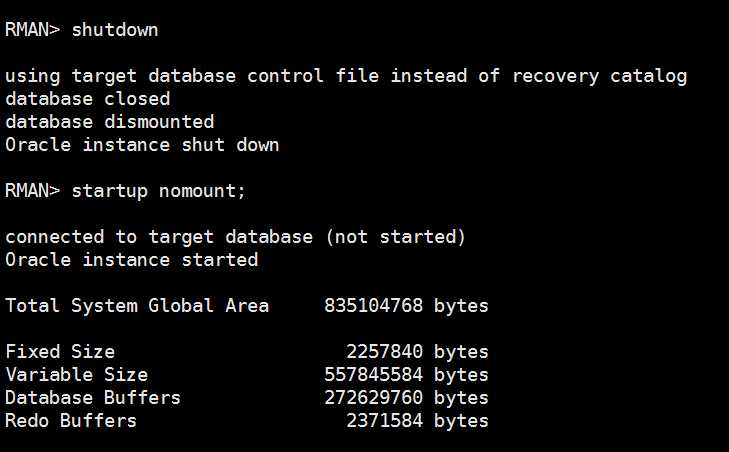Click the second RMAN> prompt
This screenshot has width=729, height=452.
(33, 191)
